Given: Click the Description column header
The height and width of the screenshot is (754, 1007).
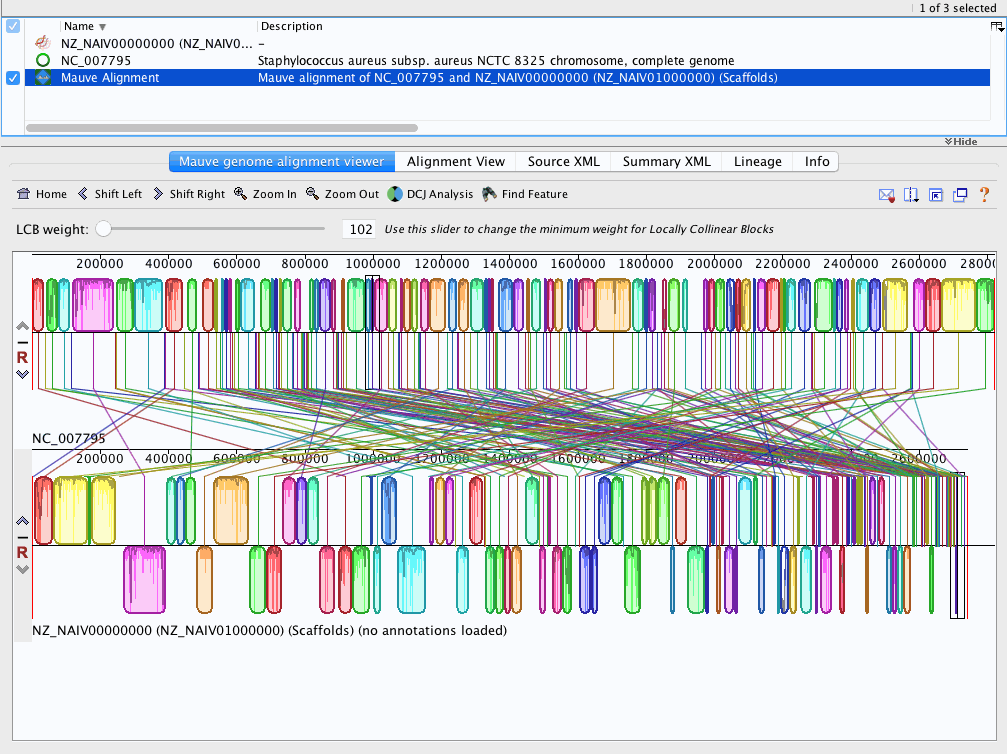Looking at the screenshot, I should click(x=292, y=26).
